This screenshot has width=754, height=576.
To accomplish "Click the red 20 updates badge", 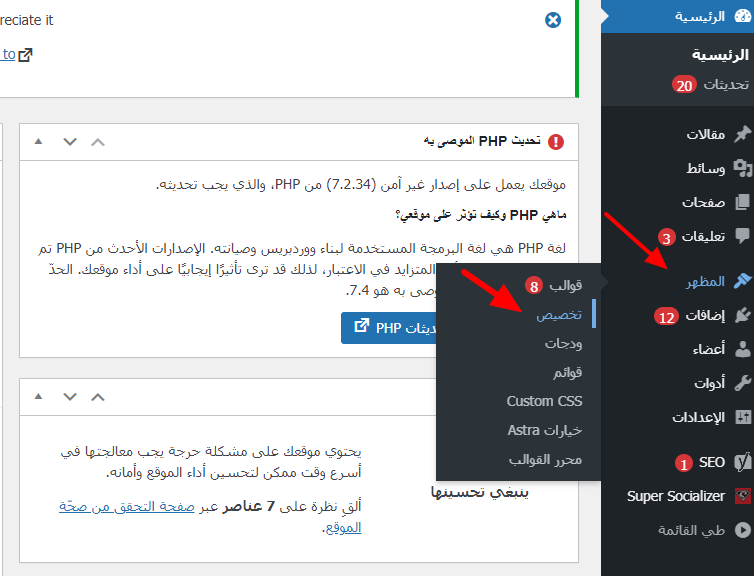I will coord(684,85).
